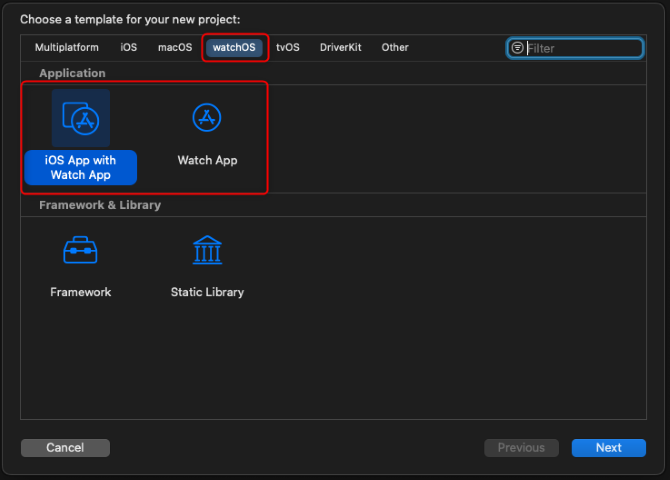Image resolution: width=670 pixels, height=480 pixels.
Task: Choose the Static Library building icon
Action: (x=207, y=250)
